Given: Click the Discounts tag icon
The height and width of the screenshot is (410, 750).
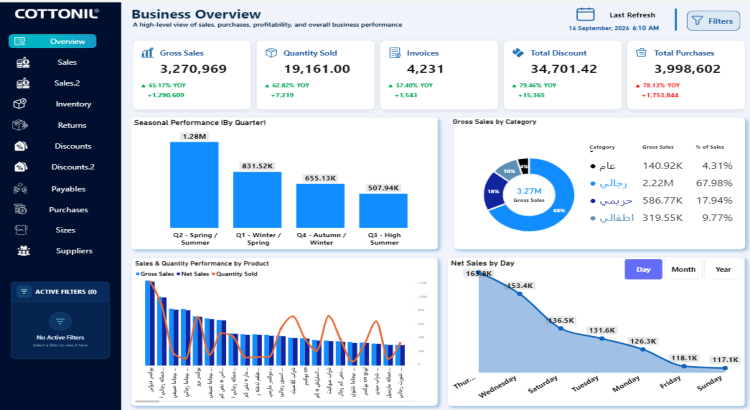Looking at the screenshot, I should click(x=21, y=146).
